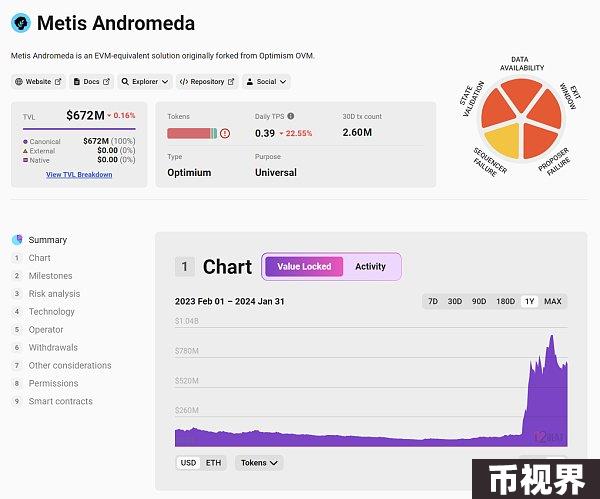
Task: Set chart range to 30D
Action: click(x=455, y=302)
